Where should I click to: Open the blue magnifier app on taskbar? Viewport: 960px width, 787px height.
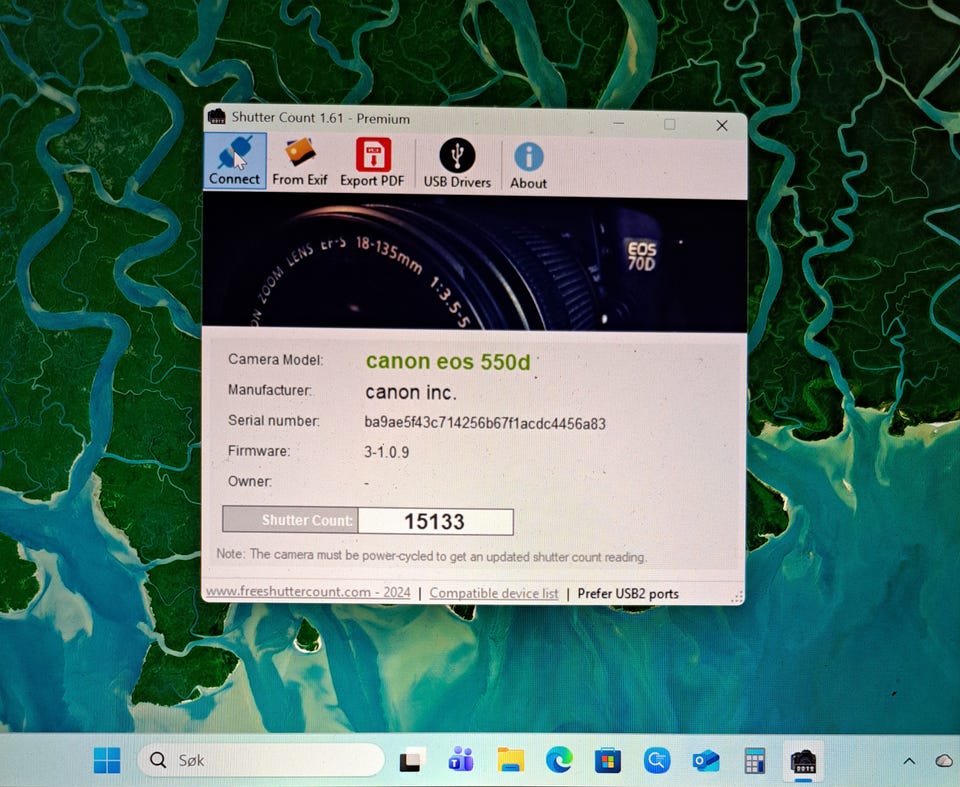coord(657,761)
